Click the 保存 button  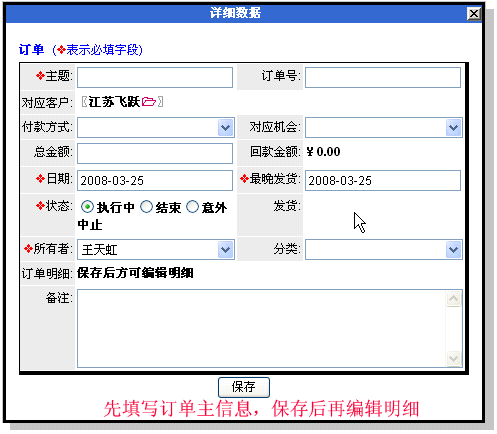tap(244, 387)
